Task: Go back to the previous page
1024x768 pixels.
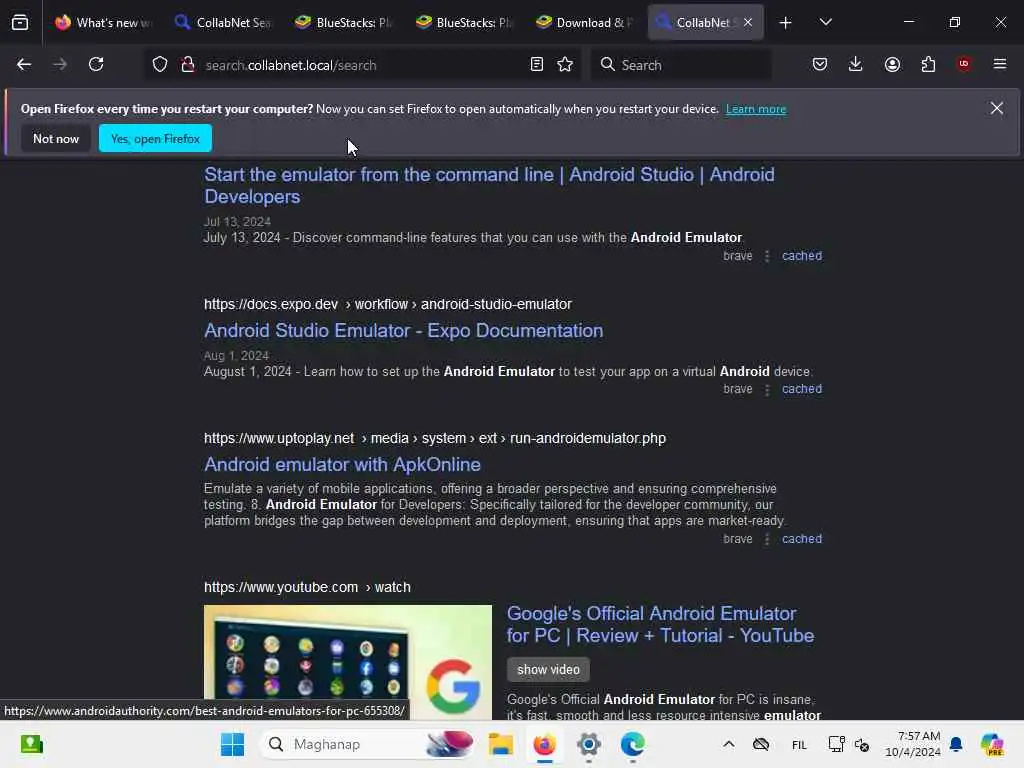Action: [x=24, y=64]
